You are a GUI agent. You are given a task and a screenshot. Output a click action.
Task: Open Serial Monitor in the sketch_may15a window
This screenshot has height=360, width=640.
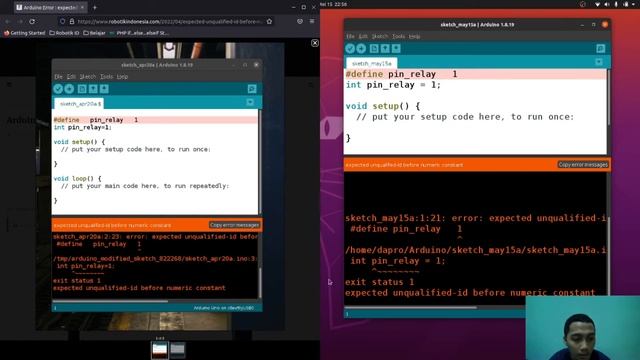coord(600,49)
